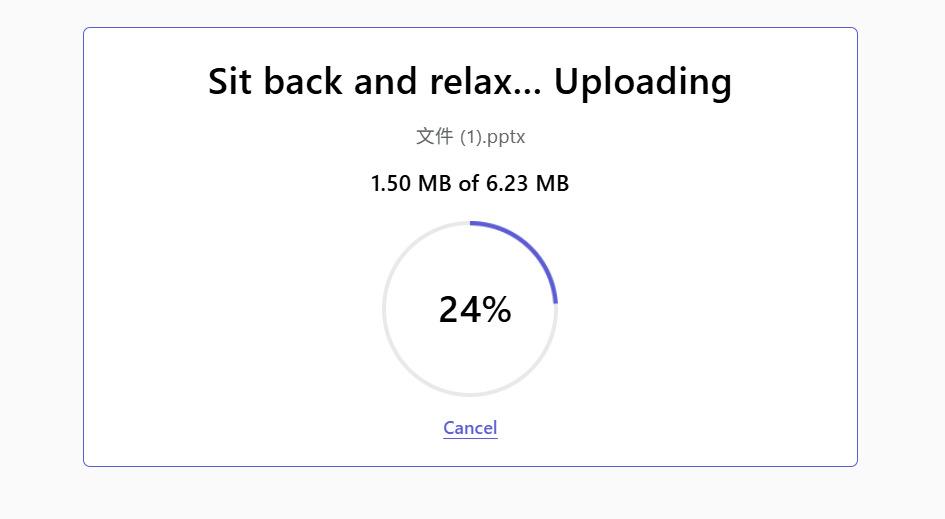Click the .pptx extension in the file name

pos(506,137)
